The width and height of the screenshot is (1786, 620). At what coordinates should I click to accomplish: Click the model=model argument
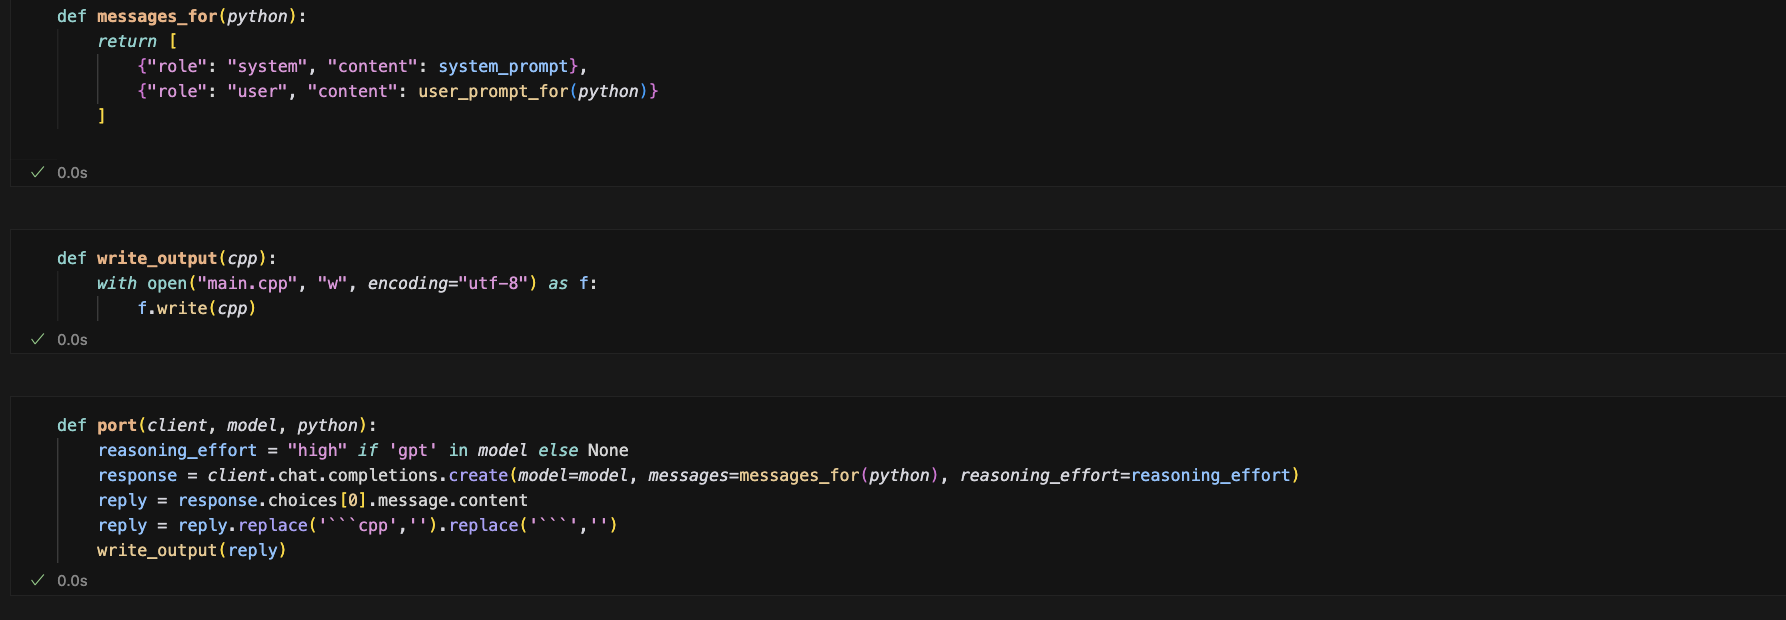573,475
